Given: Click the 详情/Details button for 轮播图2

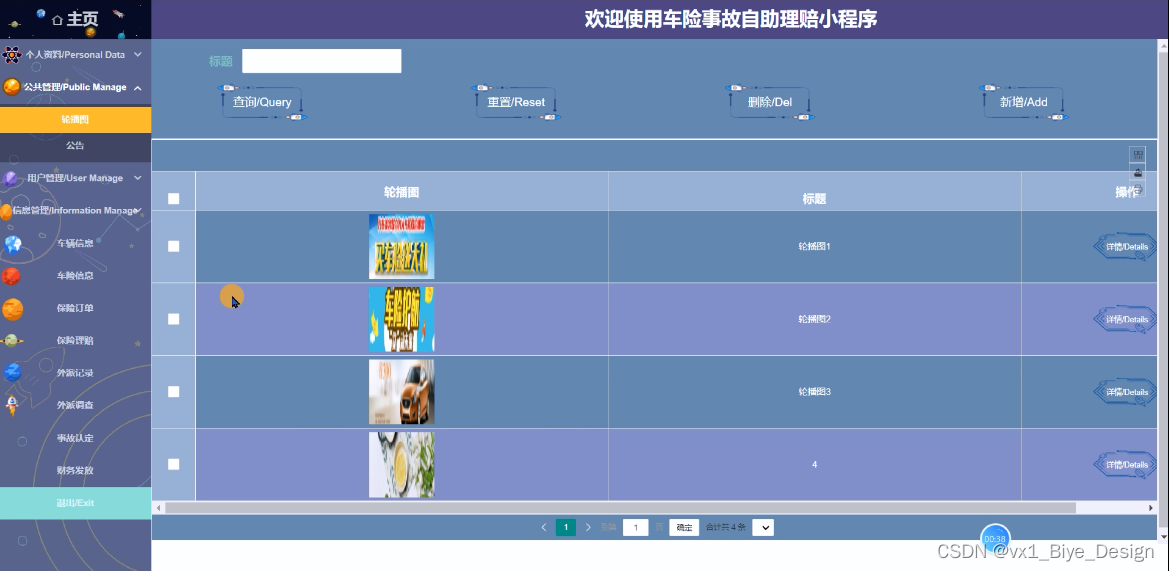Looking at the screenshot, I should [1126, 319].
